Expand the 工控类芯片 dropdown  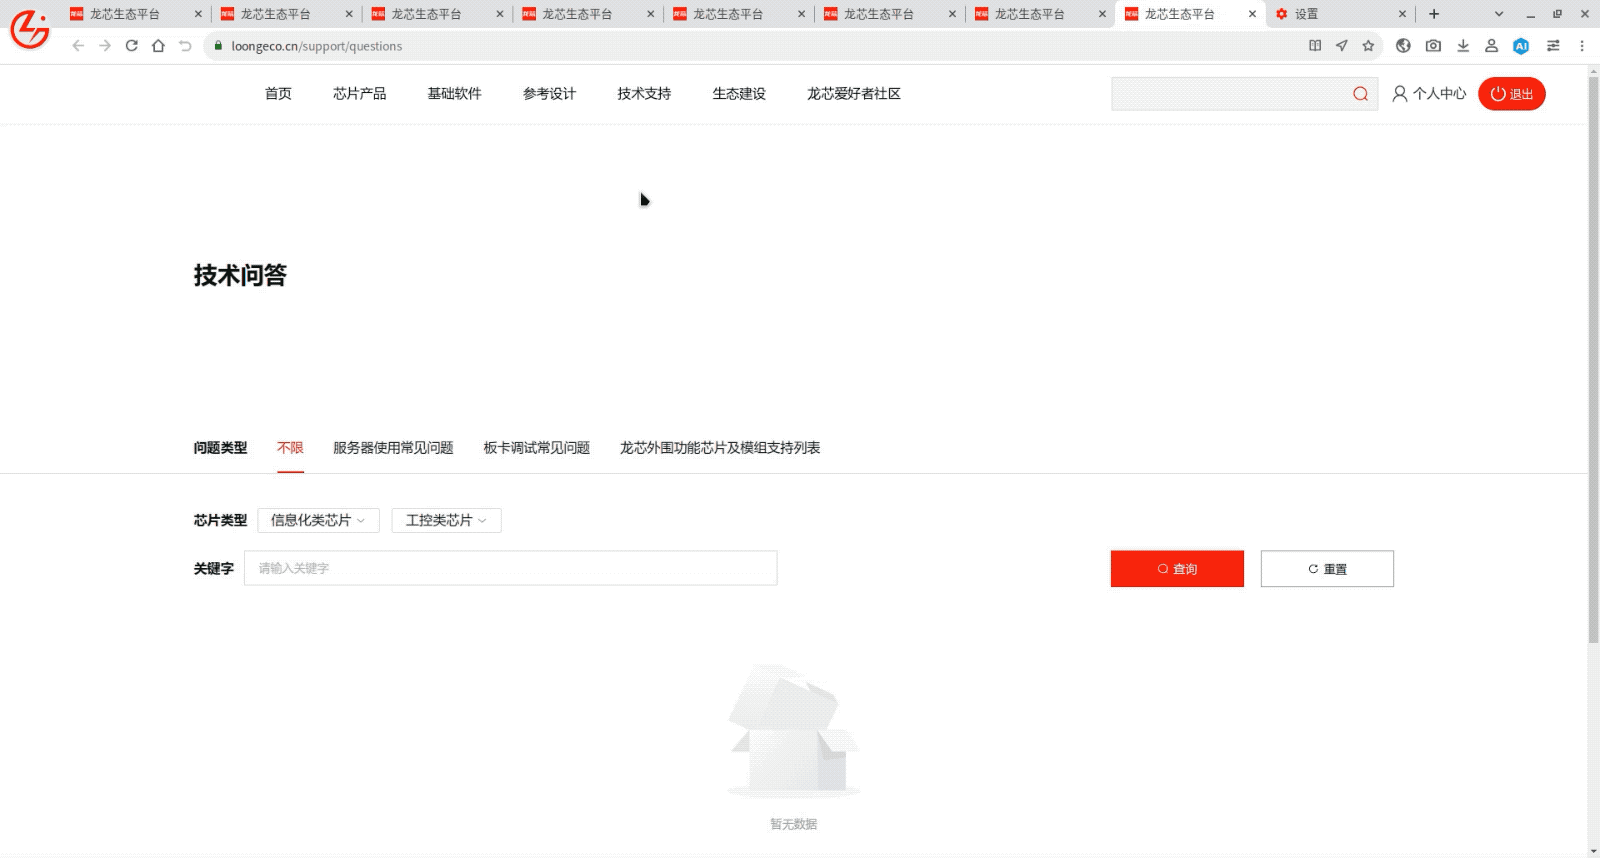[x=446, y=520]
